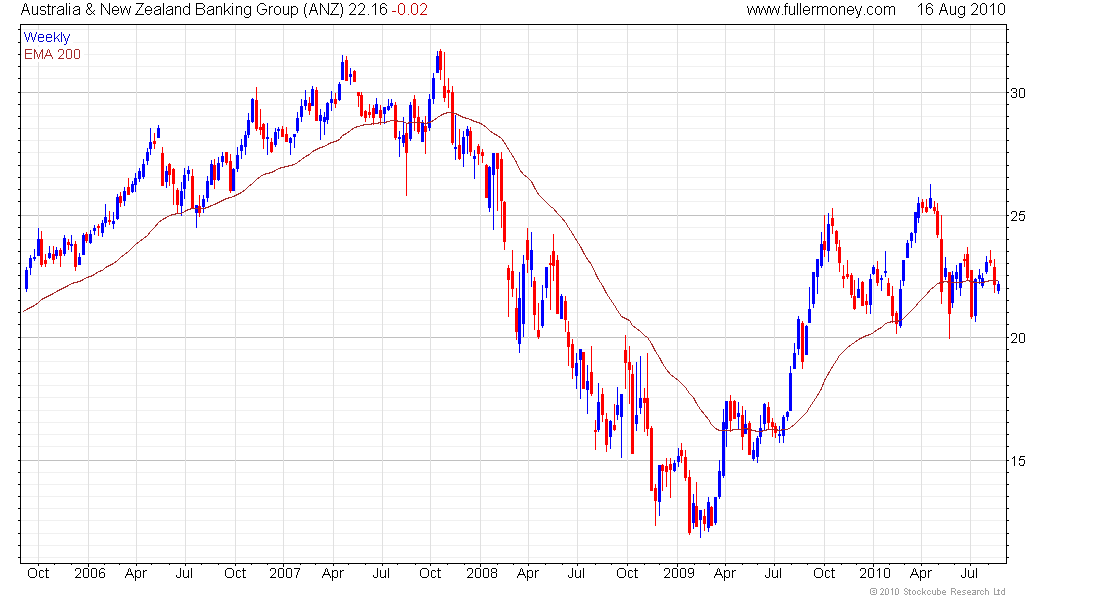Click the 'Oct' label just before 2008
1100x600 pixels.
point(430,573)
